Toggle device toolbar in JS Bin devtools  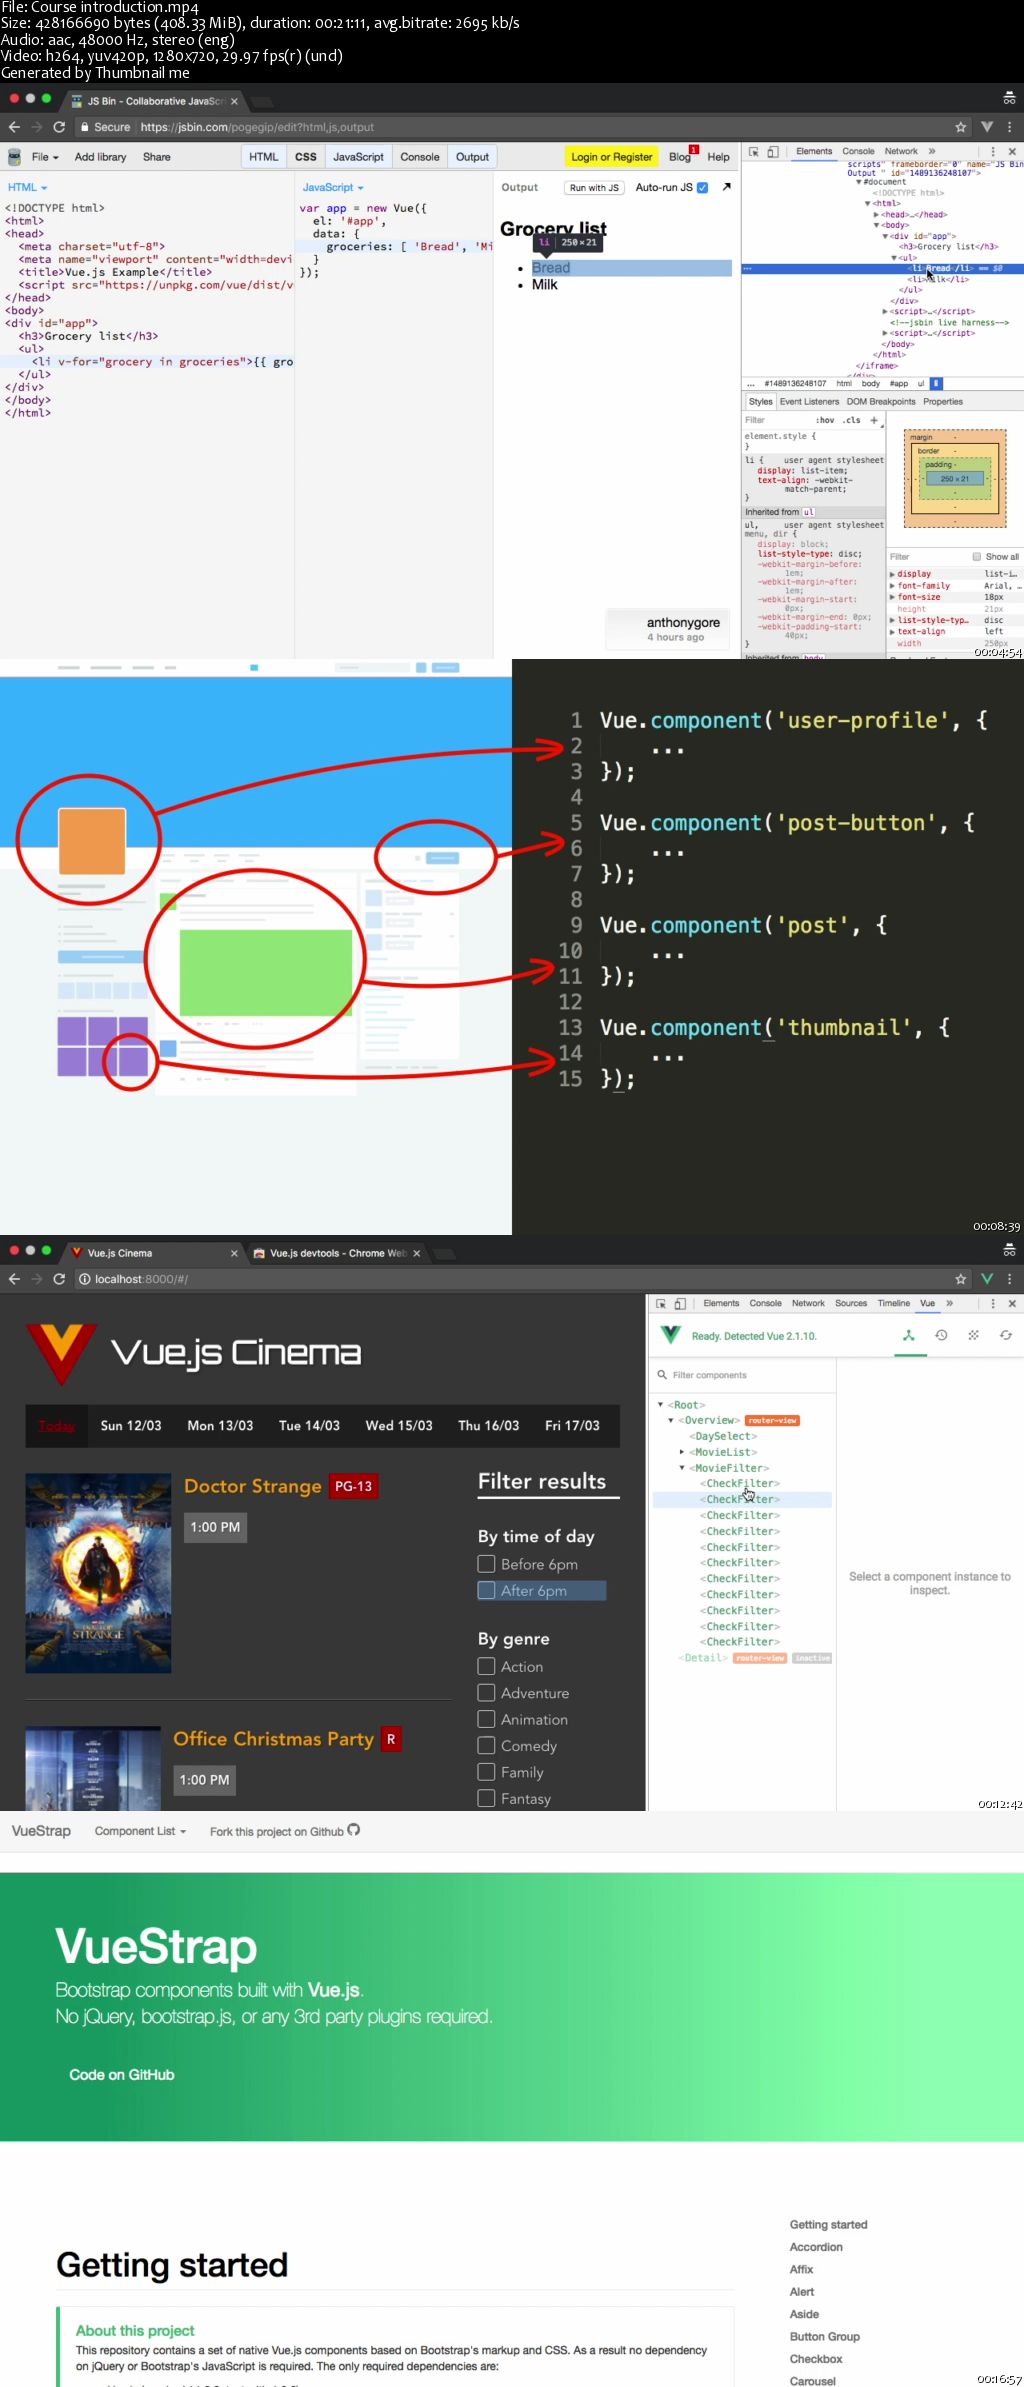coord(773,152)
